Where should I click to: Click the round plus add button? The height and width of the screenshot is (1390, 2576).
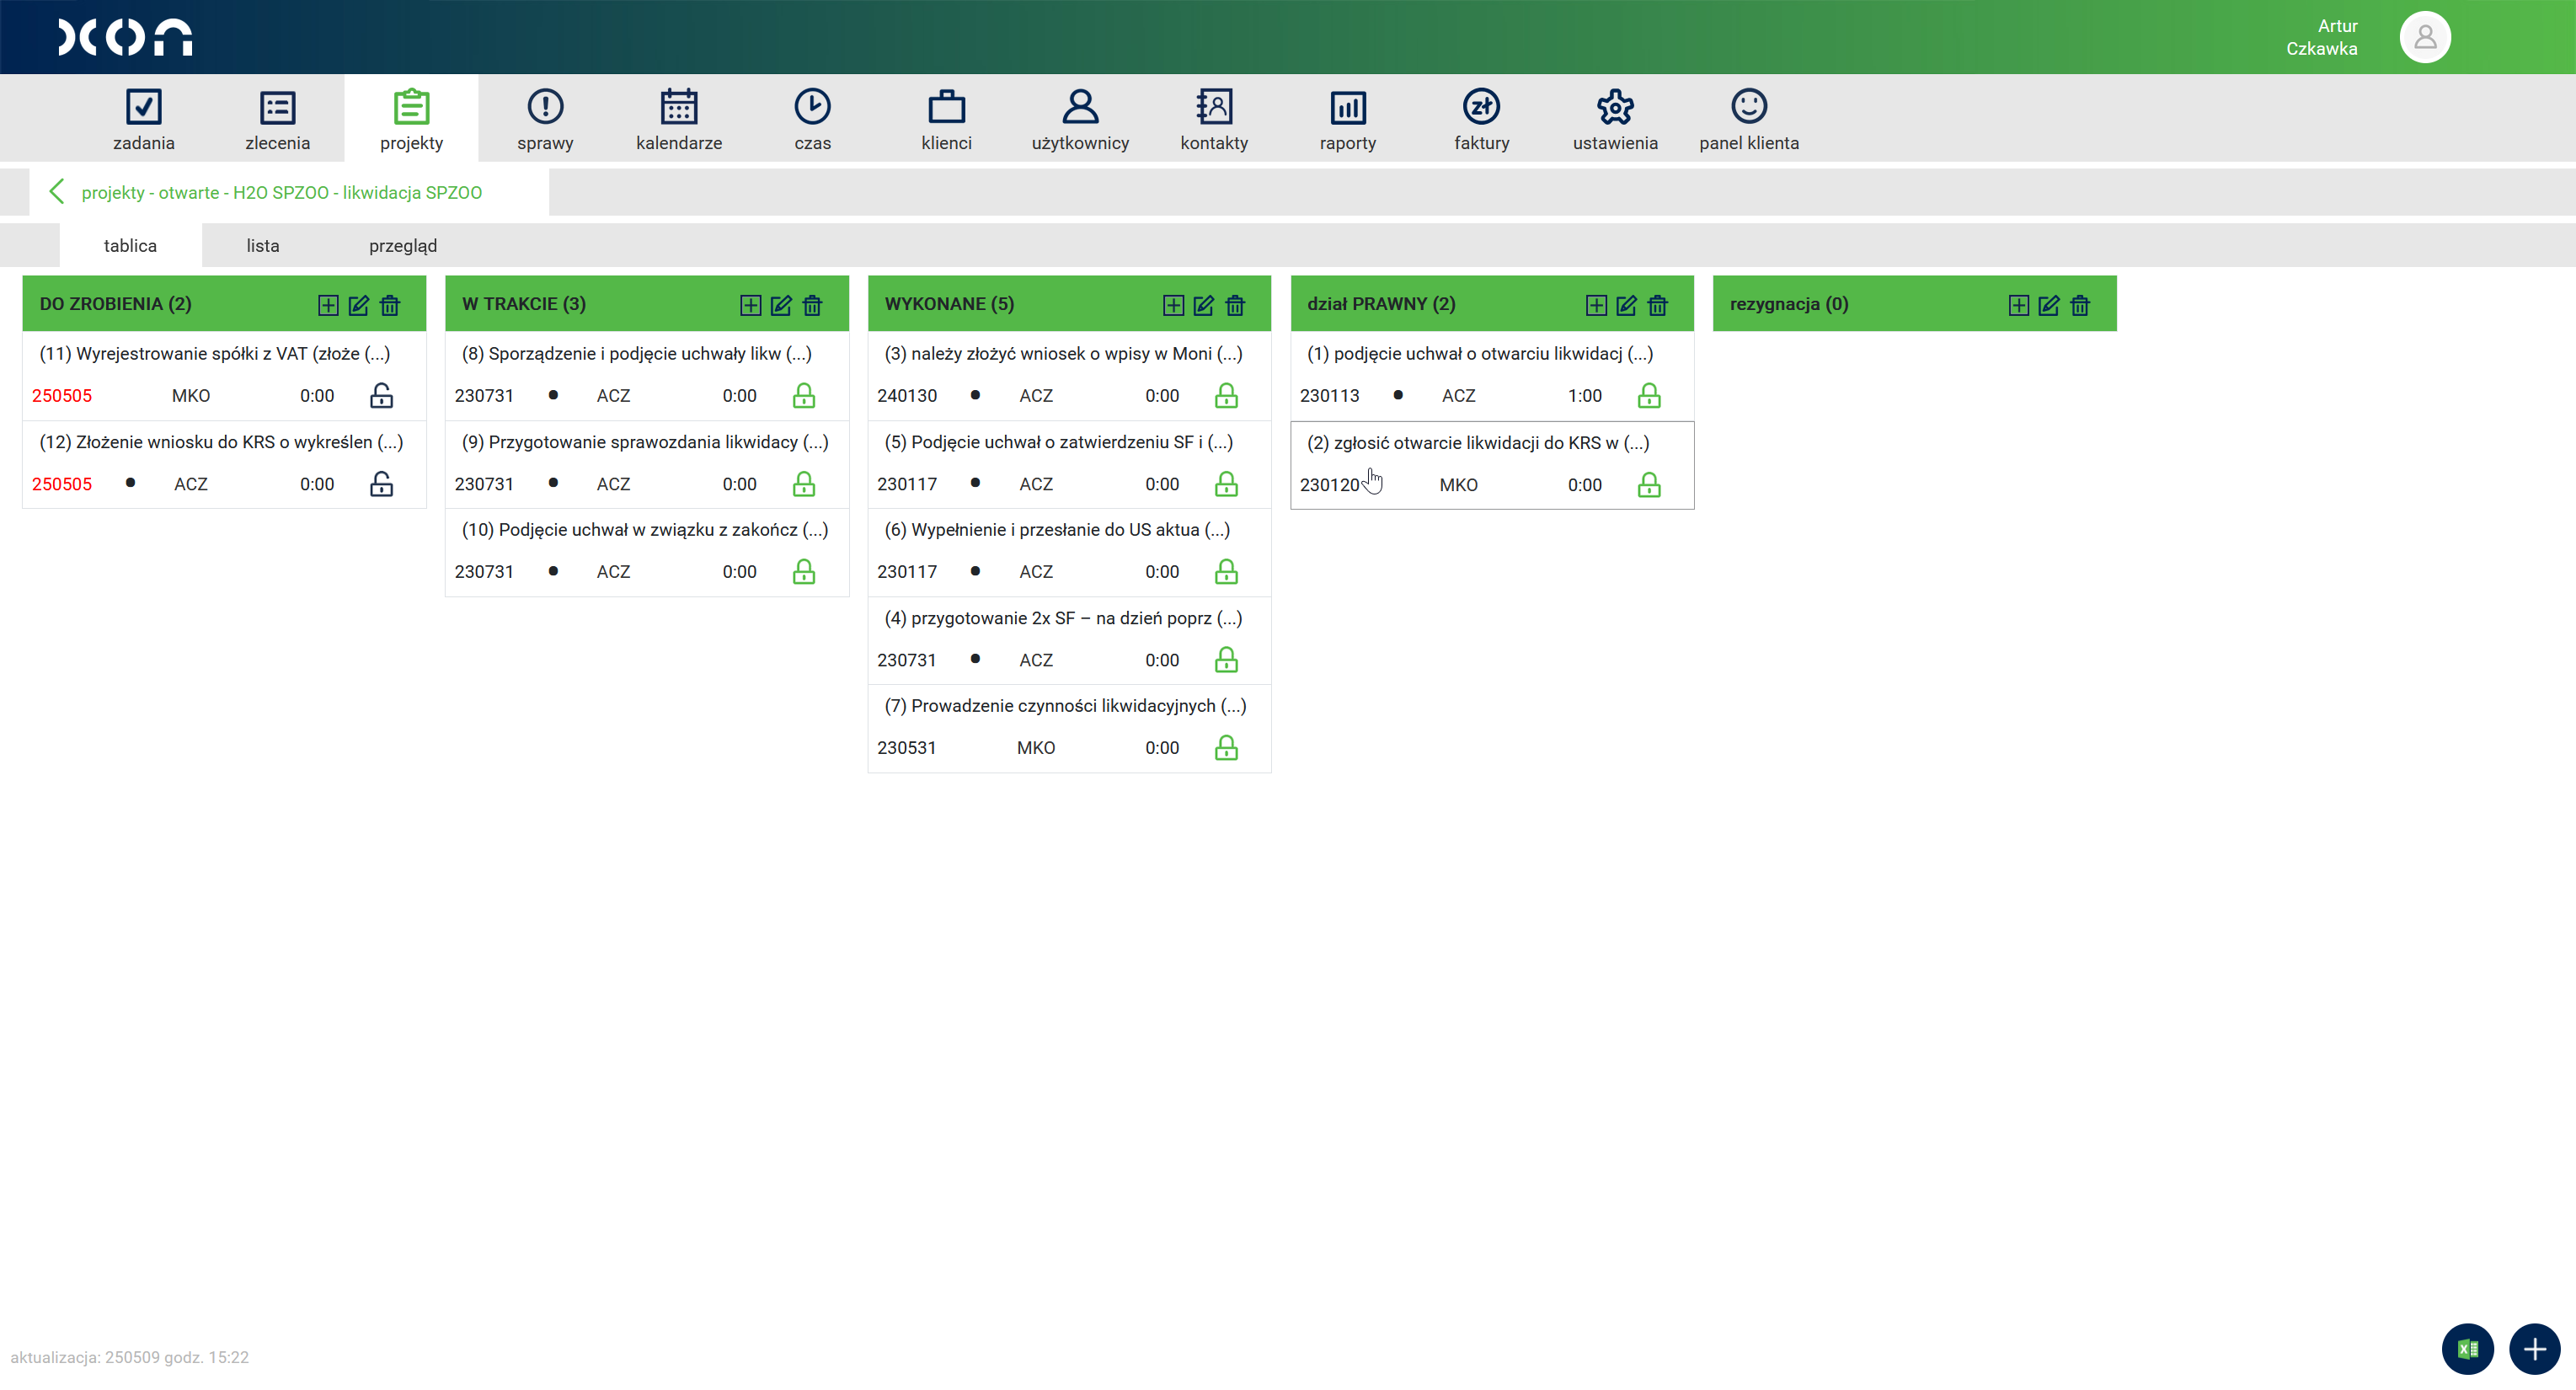pos(2534,1349)
